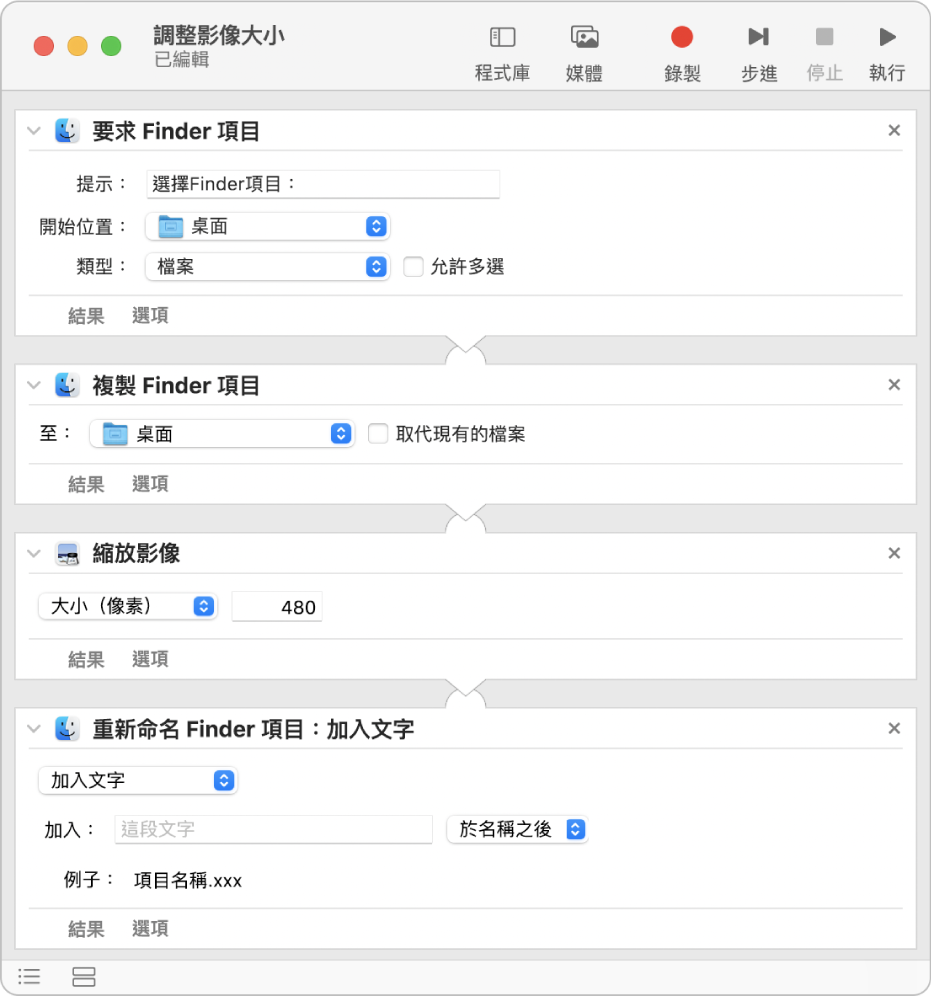Open the 程式庫 library panel
931x998 pixels.
click(x=502, y=52)
